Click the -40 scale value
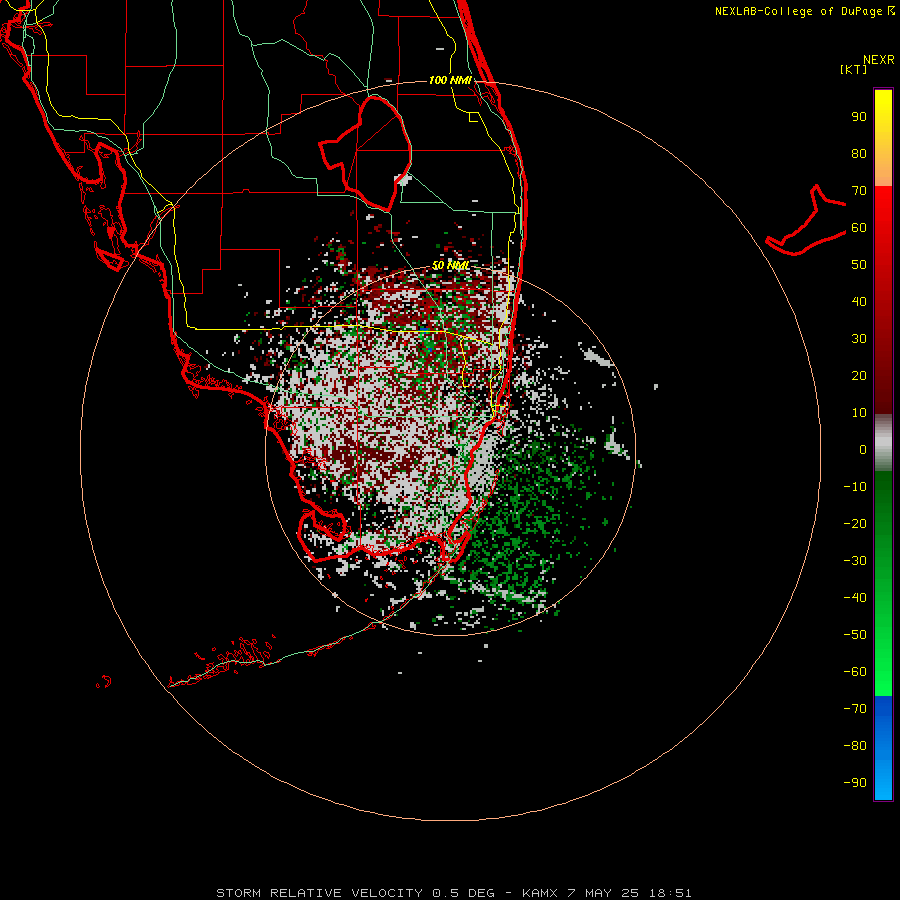Image resolution: width=900 pixels, height=900 pixels. point(855,598)
